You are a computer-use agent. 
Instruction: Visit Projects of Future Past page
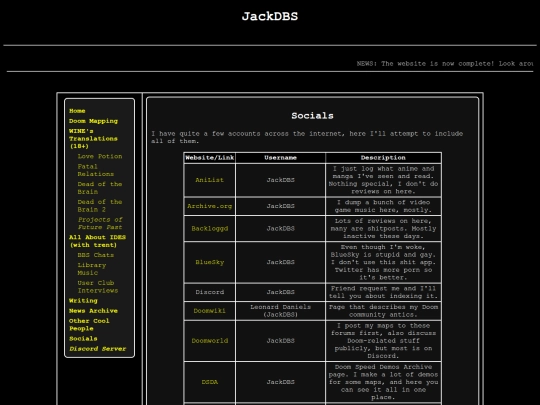(x=100, y=223)
